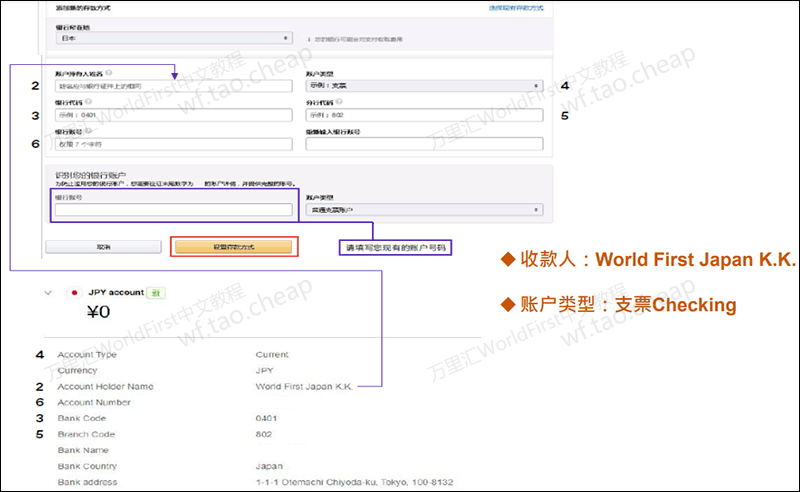Click the Japan bank country value
Viewport: 800px width, 492px height.
click(x=269, y=466)
